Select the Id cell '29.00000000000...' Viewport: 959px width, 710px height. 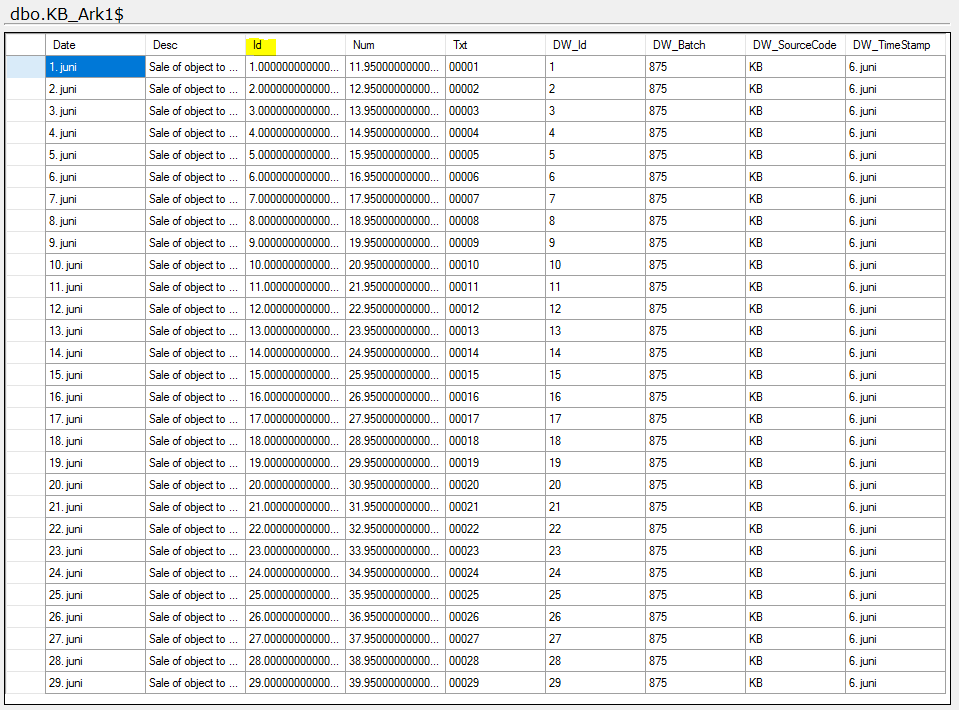295,683
